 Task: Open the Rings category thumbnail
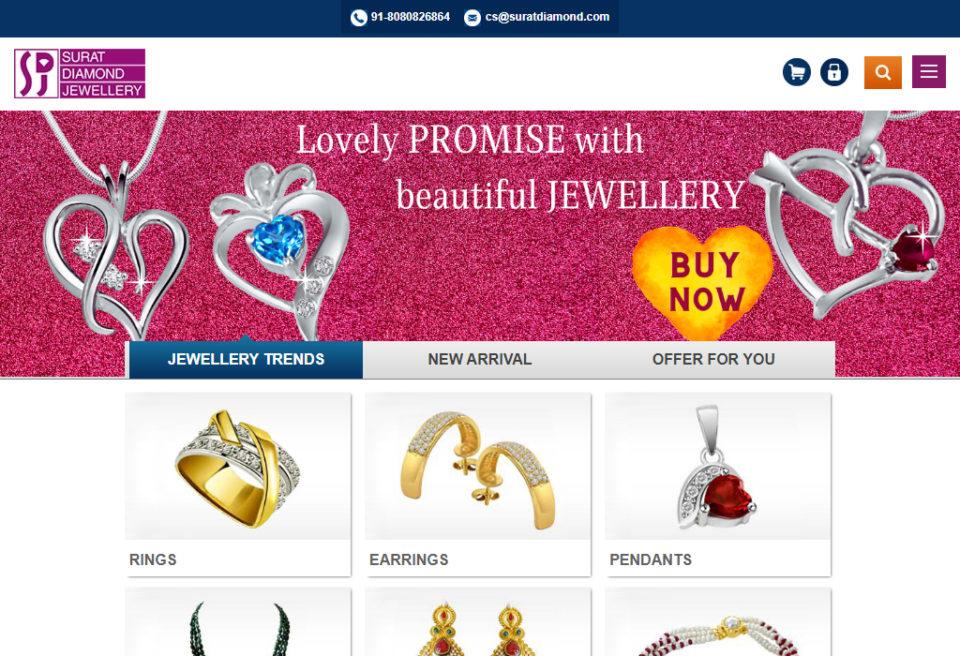[x=239, y=467]
